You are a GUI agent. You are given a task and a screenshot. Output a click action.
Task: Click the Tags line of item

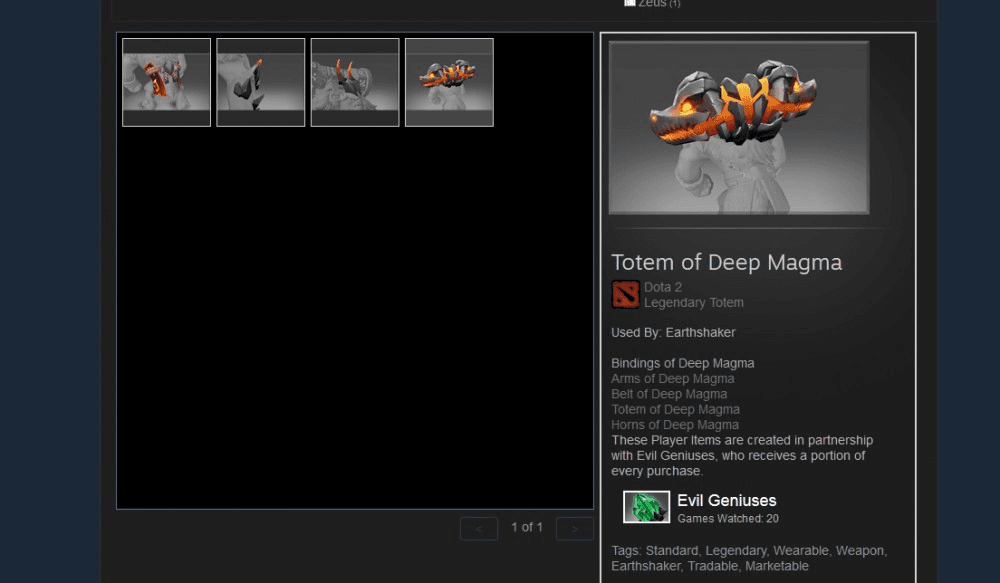pyautogui.click(x=749, y=558)
